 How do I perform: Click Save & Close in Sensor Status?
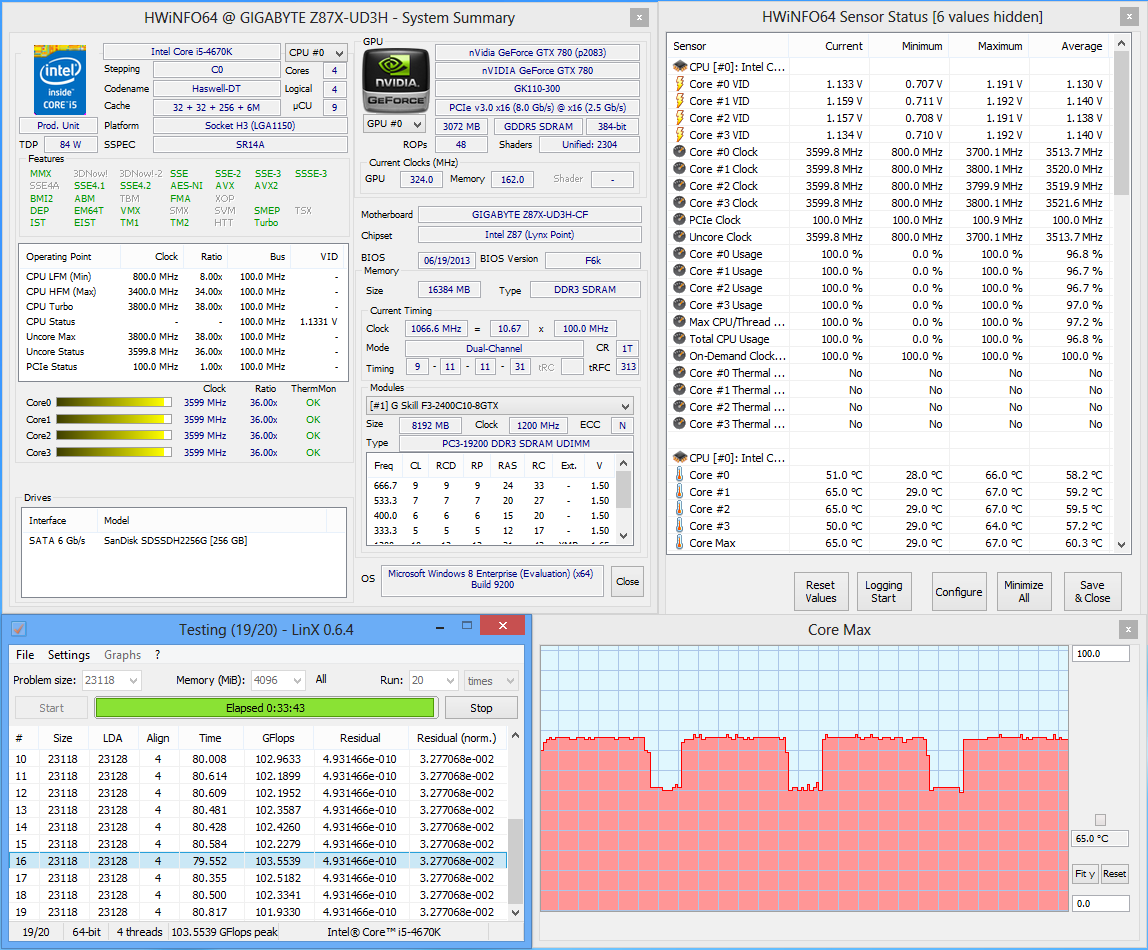click(1092, 591)
